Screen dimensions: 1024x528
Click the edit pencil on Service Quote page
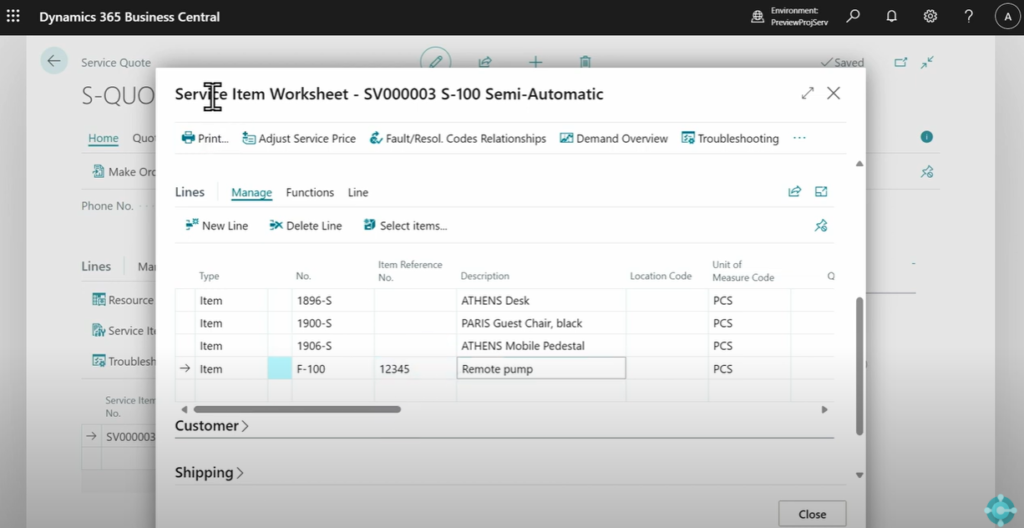point(436,62)
